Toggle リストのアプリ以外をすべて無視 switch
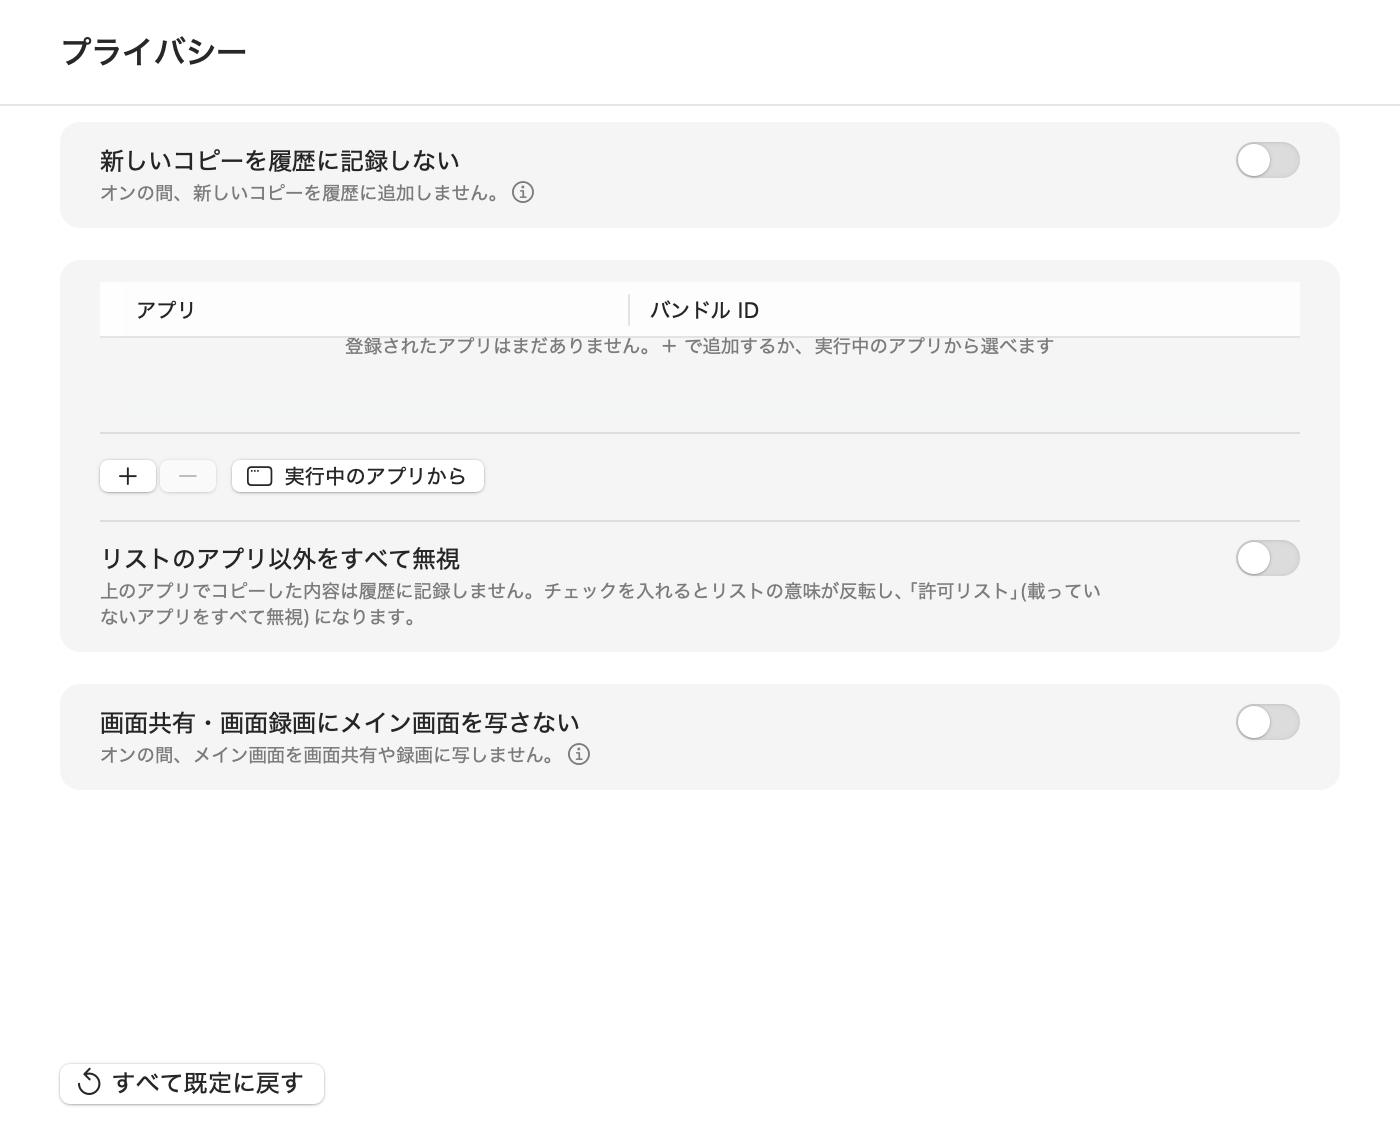This screenshot has width=1400, height=1144. pos(1267,558)
